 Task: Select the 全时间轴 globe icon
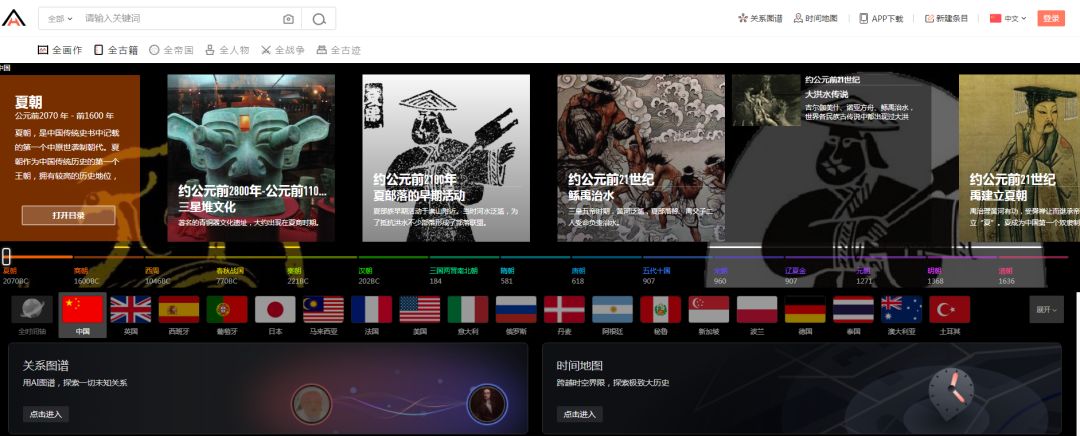(x=33, y=310)
